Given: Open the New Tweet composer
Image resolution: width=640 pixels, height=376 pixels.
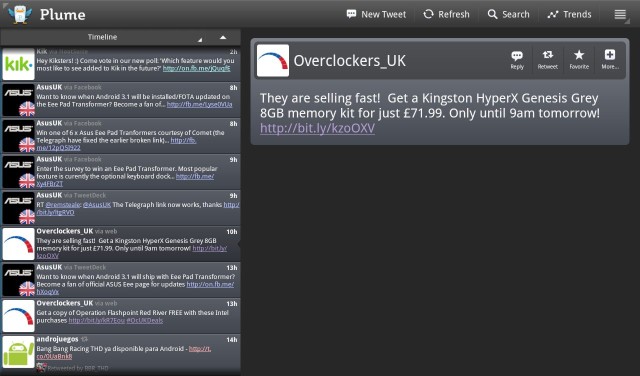Looking at the screenshot, I should click(x=376, y=14).
